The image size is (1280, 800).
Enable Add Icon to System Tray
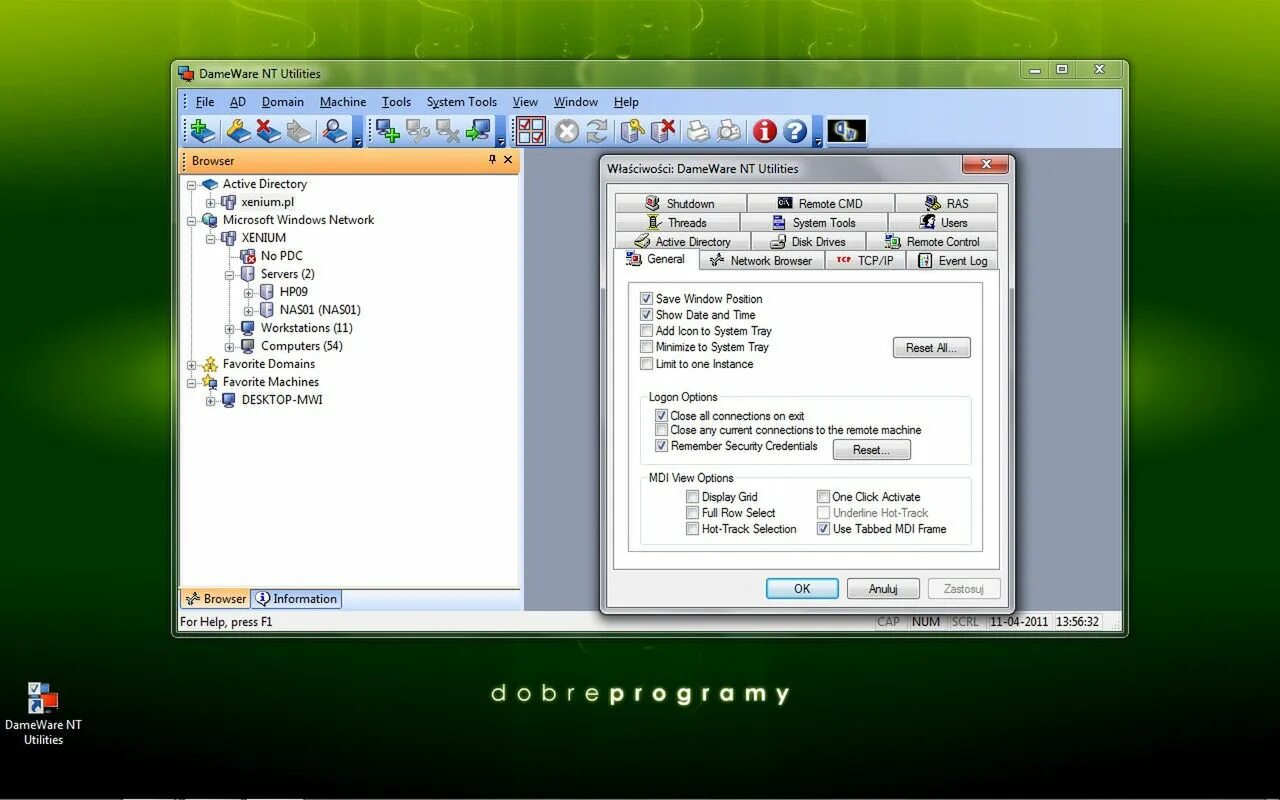pos(647,331)
